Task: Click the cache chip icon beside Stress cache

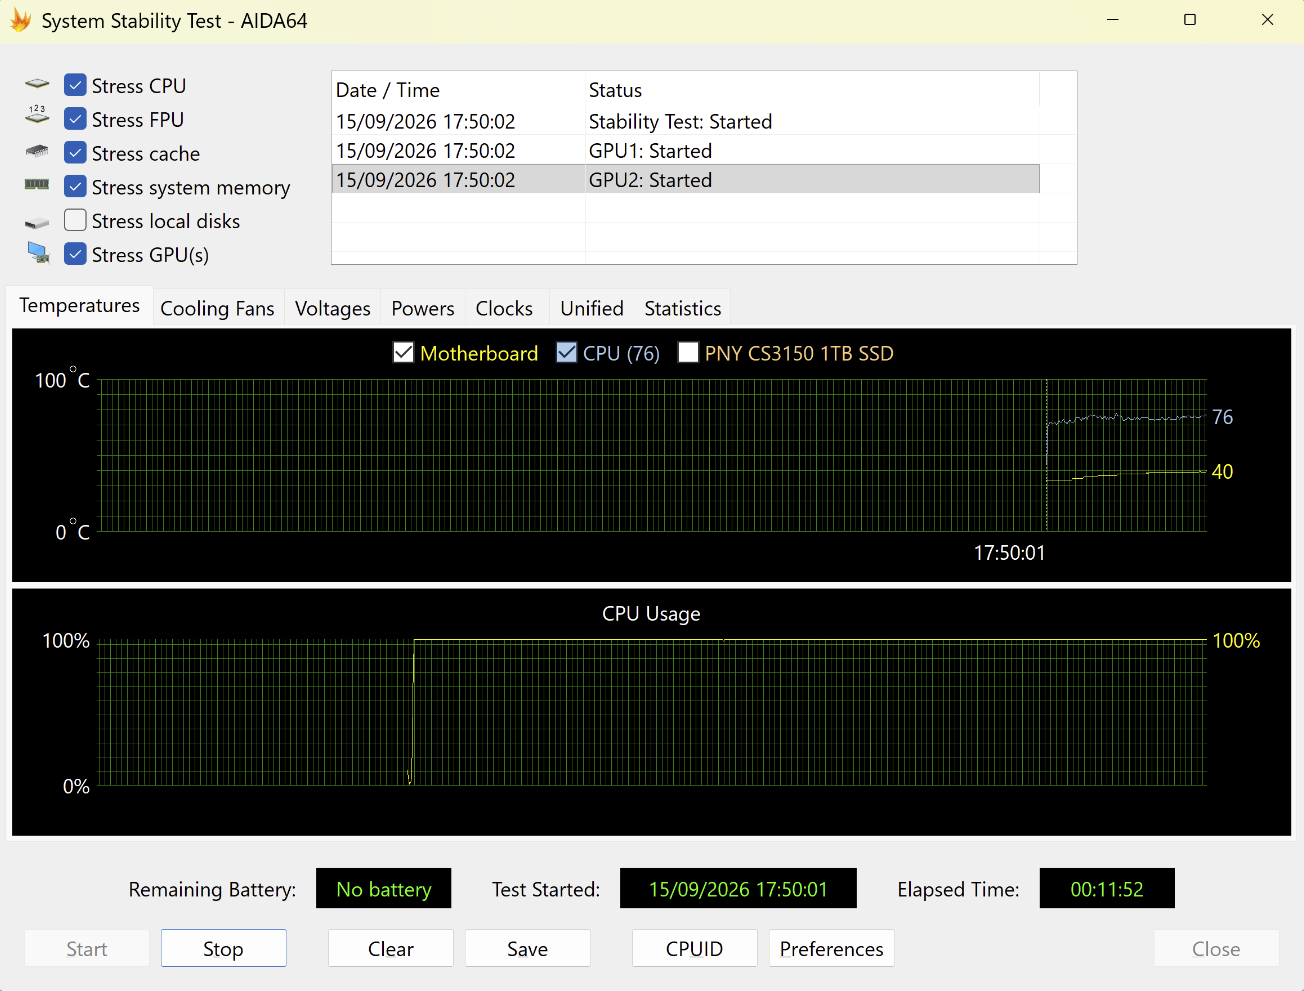Action: tap(37, 151)
